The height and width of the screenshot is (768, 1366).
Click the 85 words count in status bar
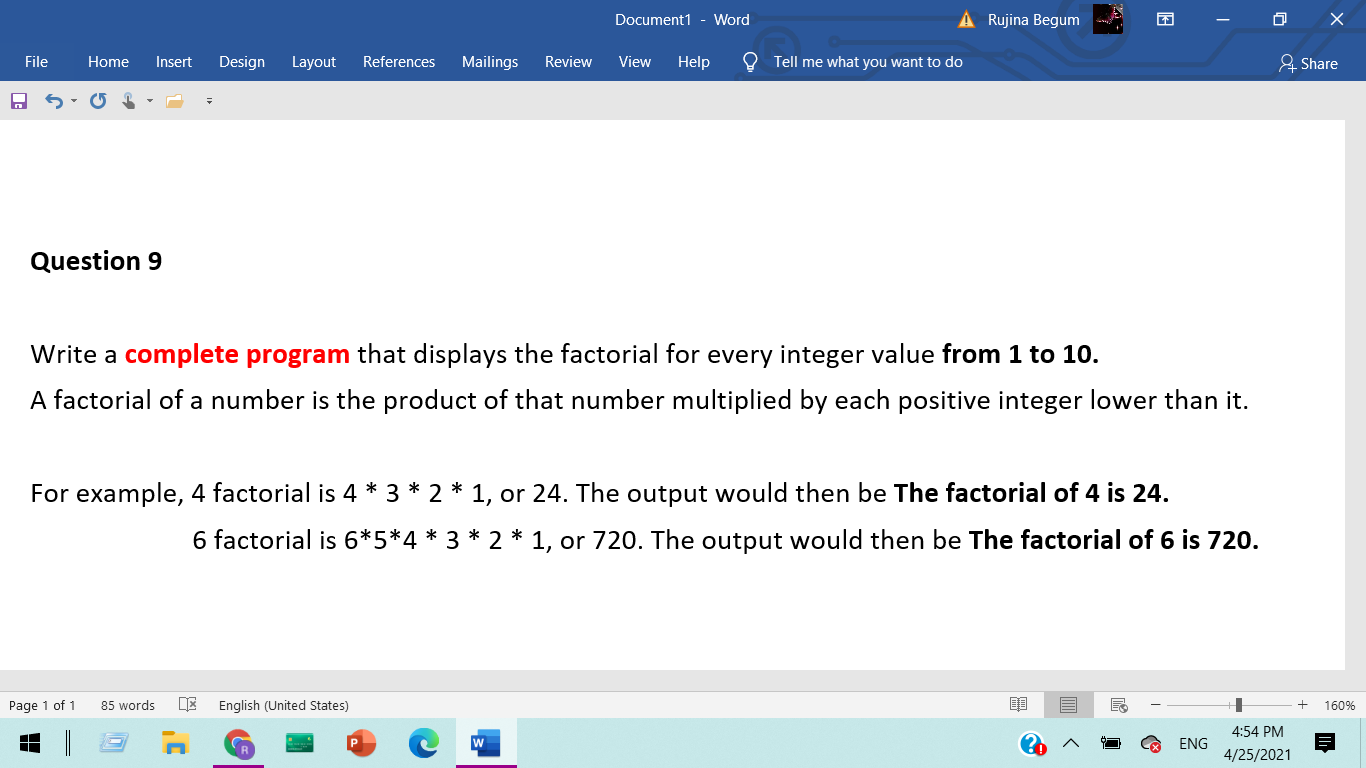tap(127, 705)
